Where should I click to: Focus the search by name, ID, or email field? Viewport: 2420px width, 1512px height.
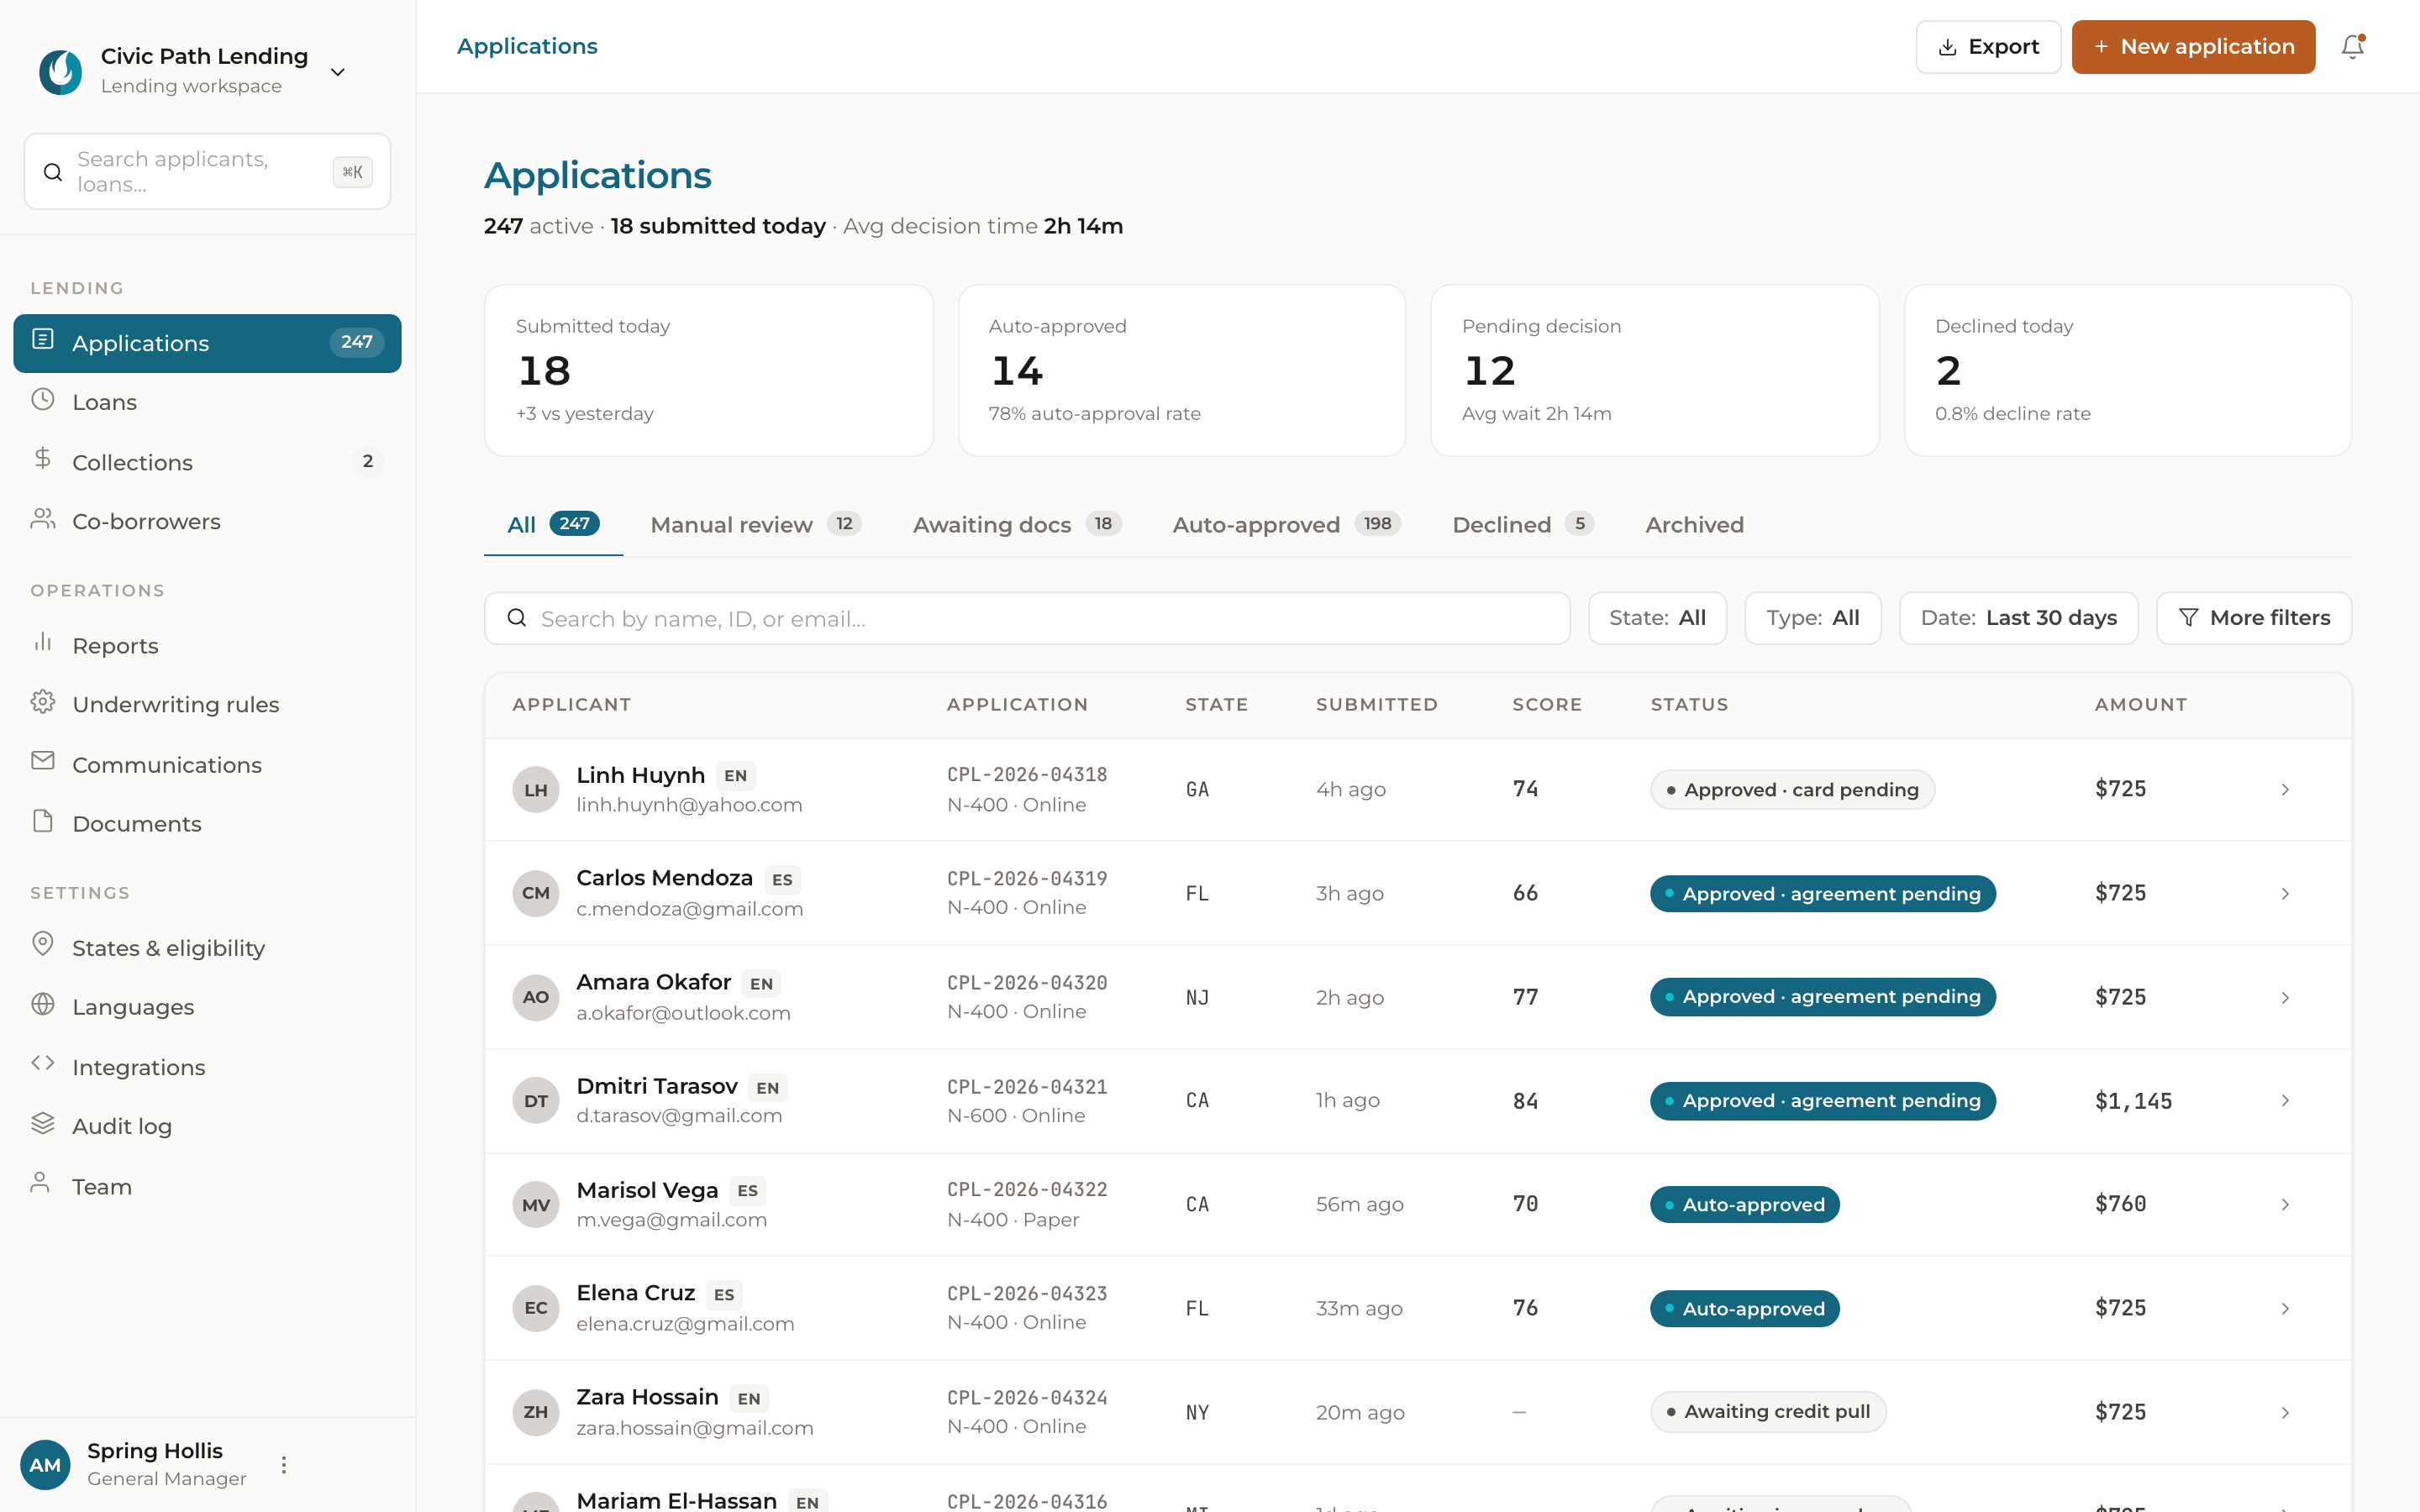1027,618
